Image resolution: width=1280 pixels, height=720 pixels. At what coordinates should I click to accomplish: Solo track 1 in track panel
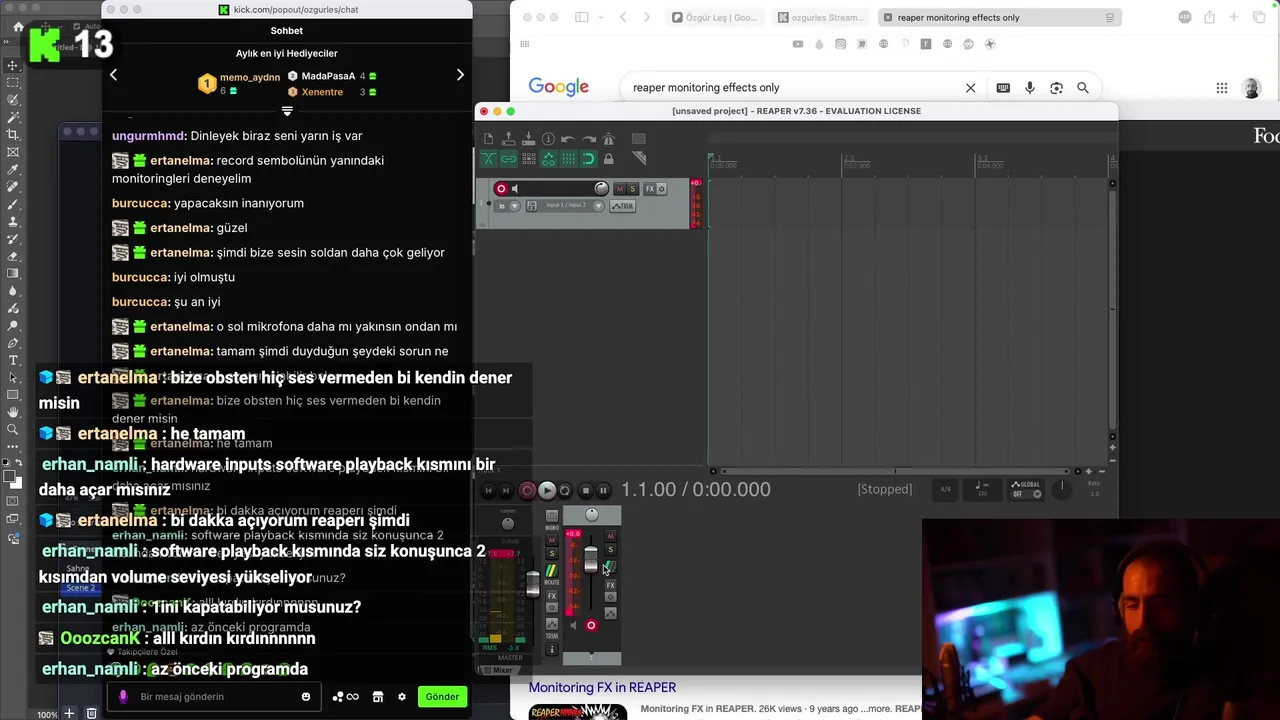coord(632,189)
